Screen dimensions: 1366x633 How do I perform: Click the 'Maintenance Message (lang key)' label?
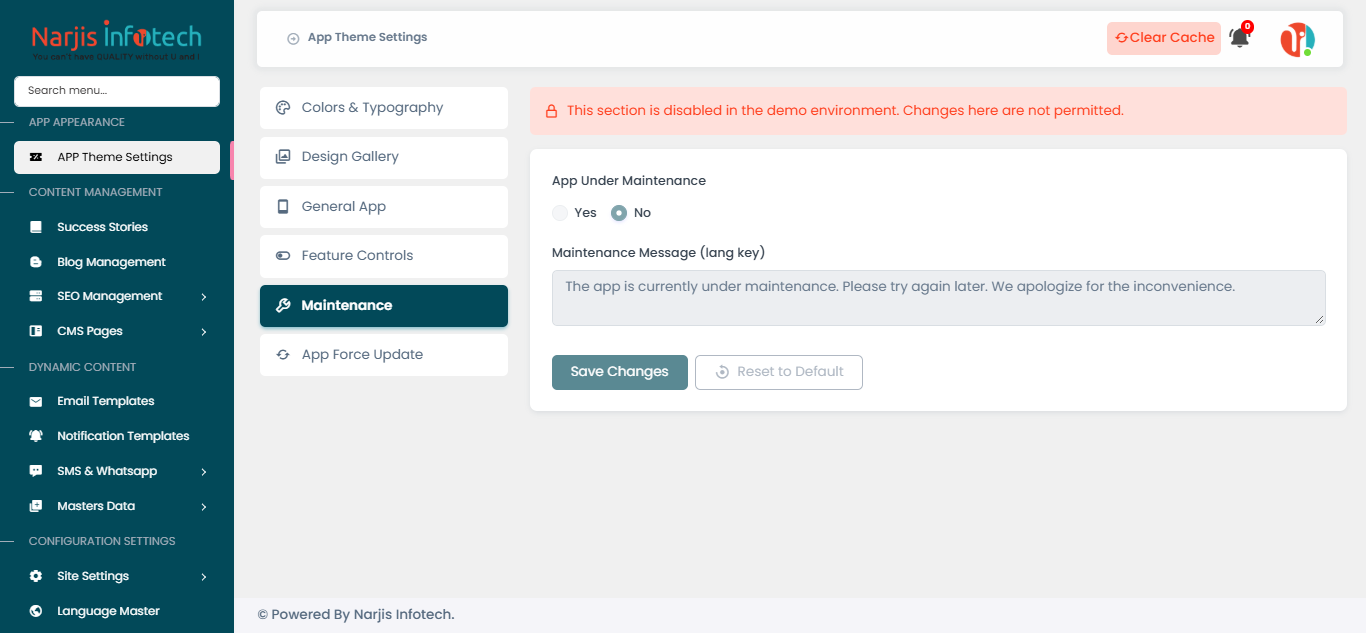point(658,253)
